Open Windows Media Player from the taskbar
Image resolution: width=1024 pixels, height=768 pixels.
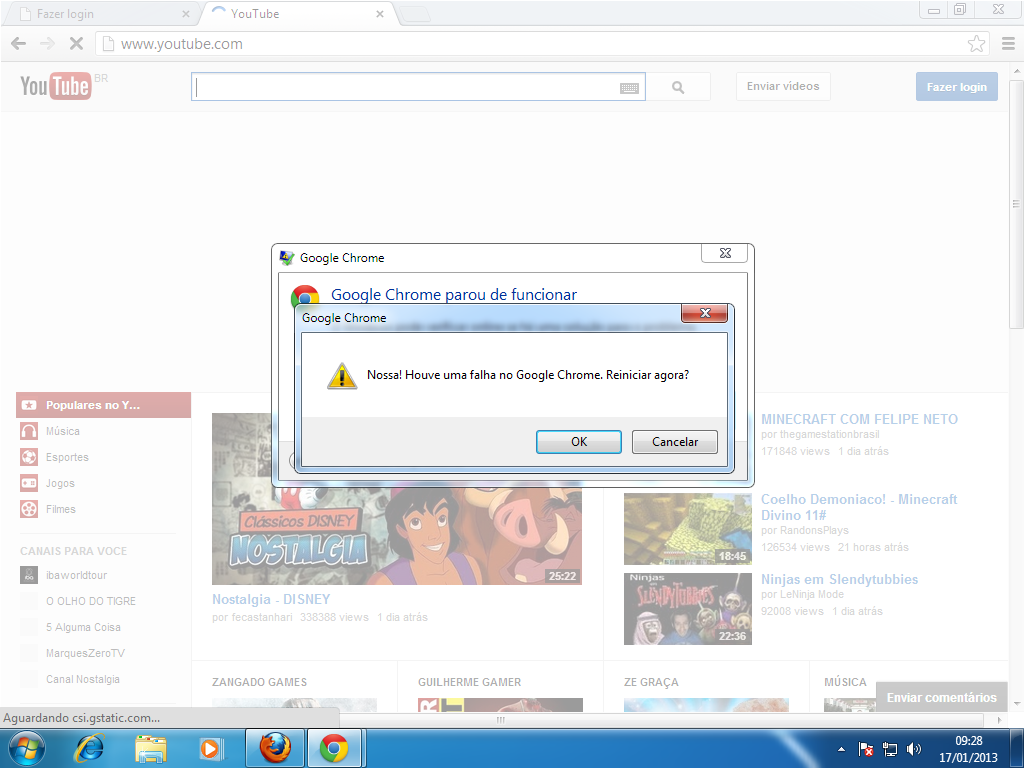tap(210, 748)
